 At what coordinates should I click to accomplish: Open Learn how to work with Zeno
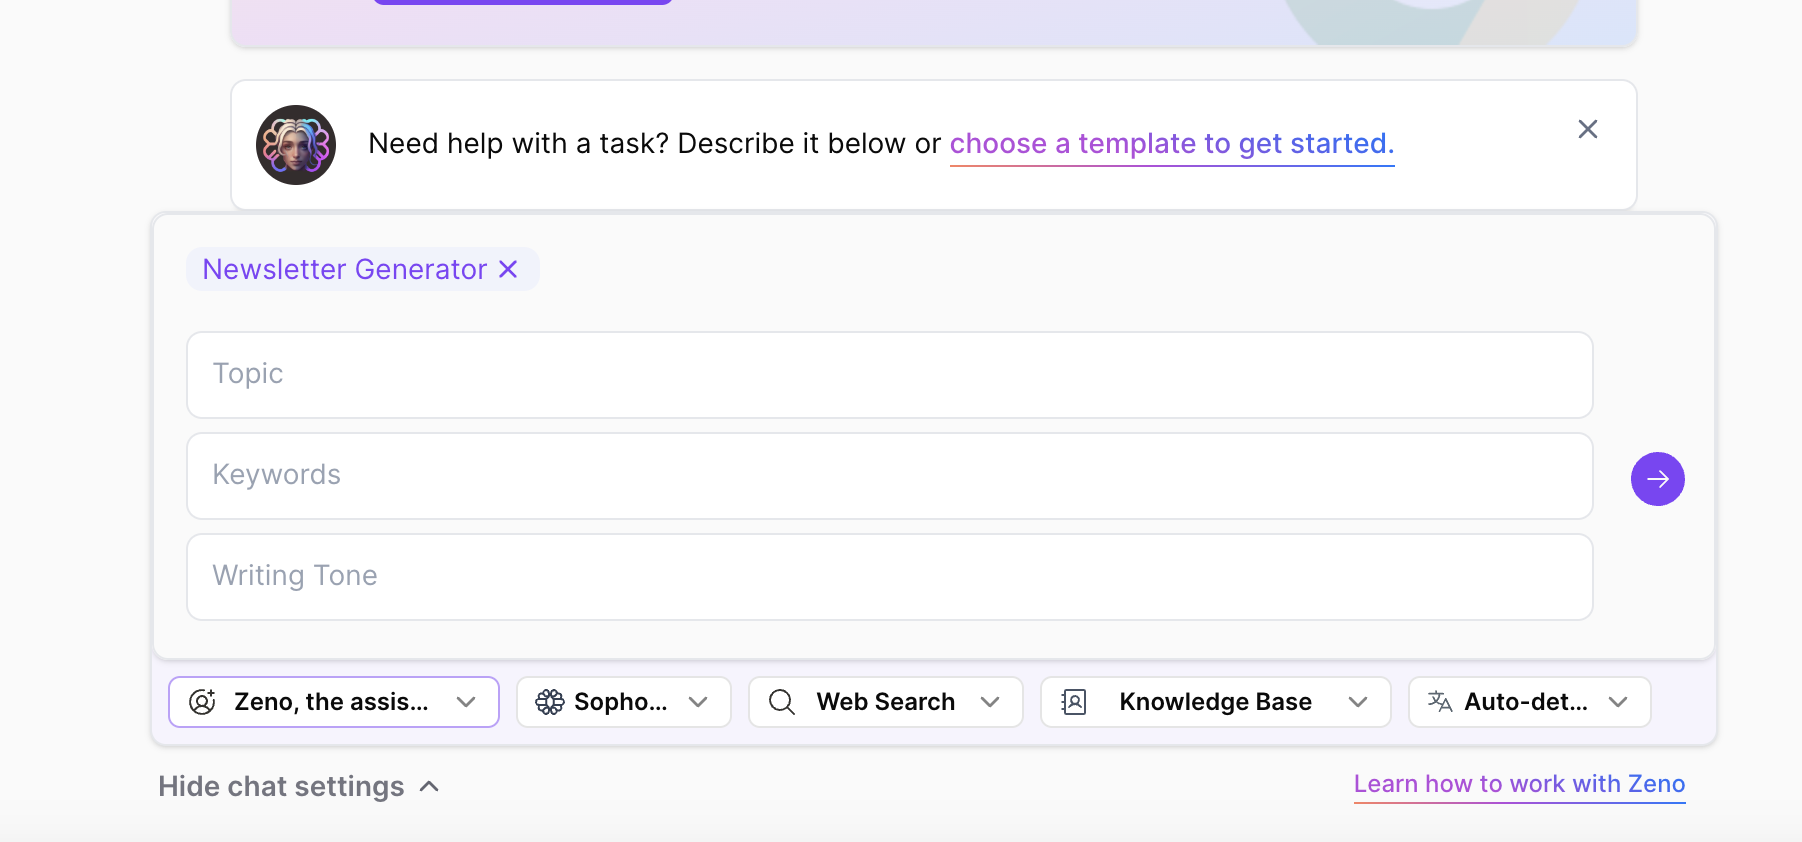pyautogui.click(x=1519, y=784)
